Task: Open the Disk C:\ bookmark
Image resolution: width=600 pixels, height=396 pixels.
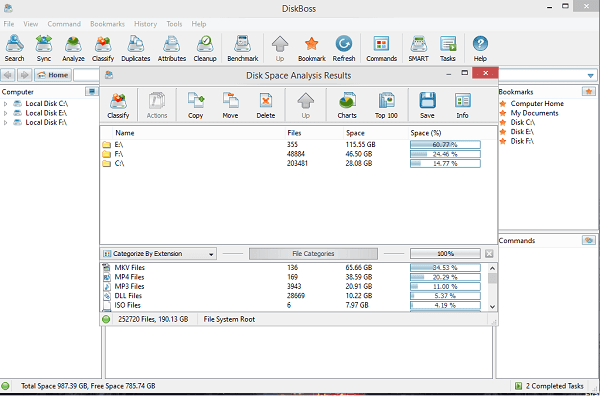Action: pyautogui.click(x=523, y=122)
